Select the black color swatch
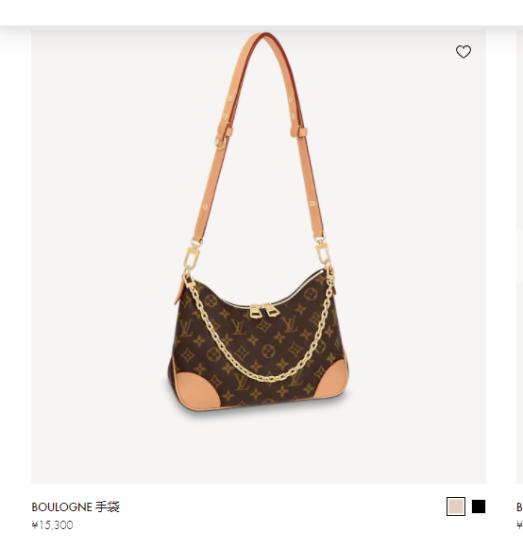Screen dimensions: 523x549 click(x=479, y=506)
